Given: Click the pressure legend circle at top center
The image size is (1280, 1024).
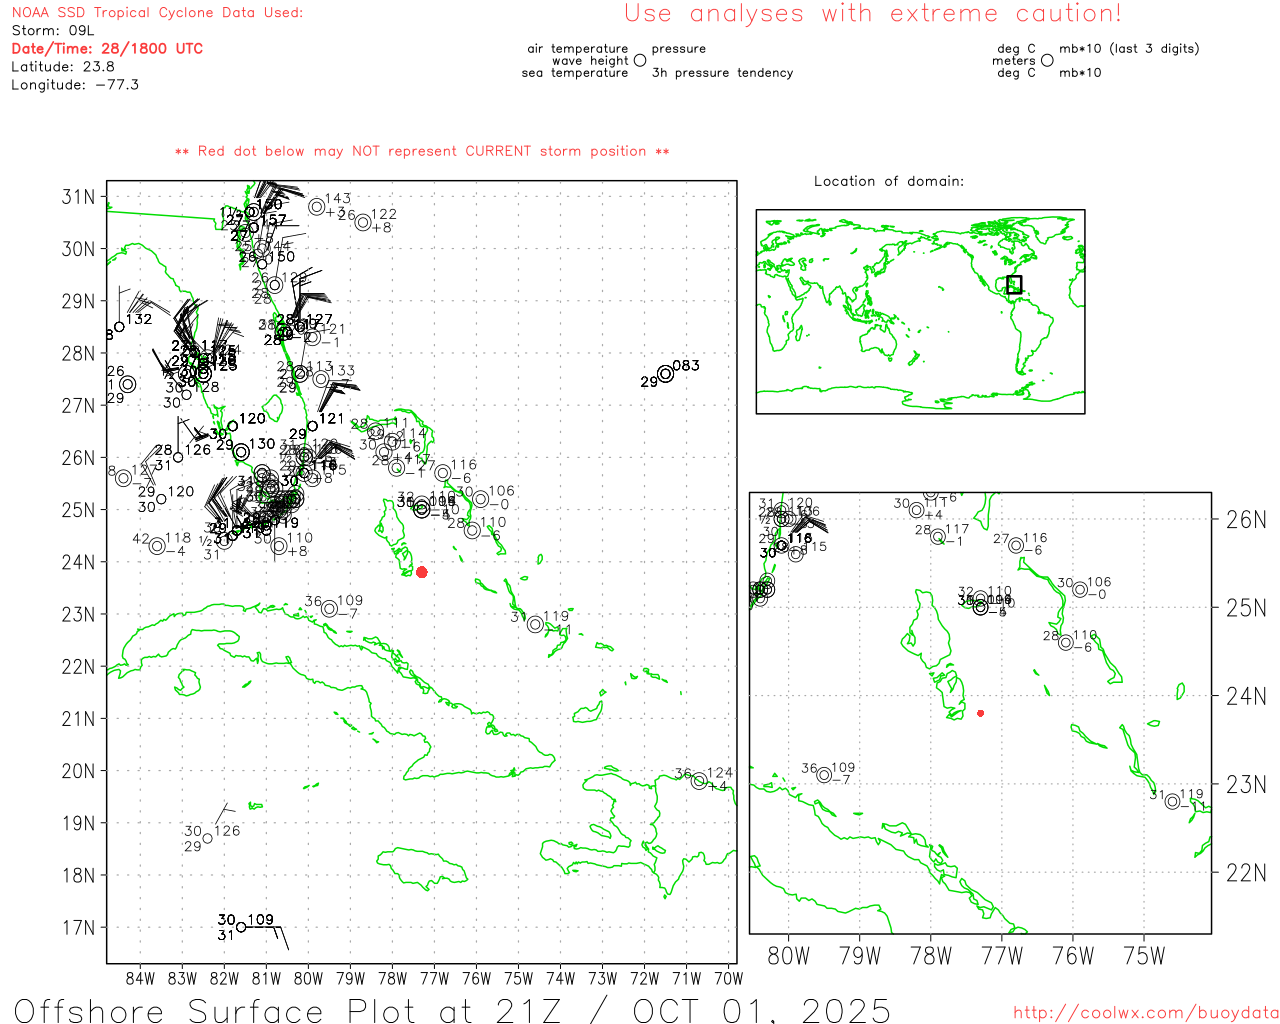Looking at the screenshot, I should 640,61.
